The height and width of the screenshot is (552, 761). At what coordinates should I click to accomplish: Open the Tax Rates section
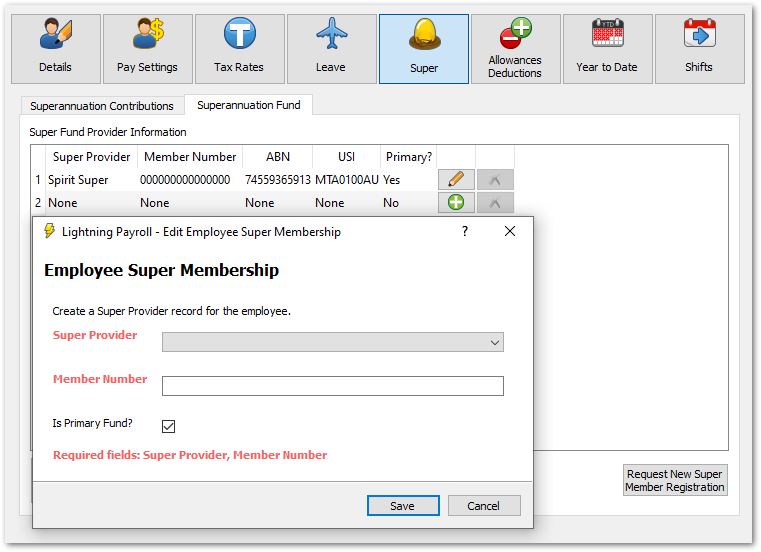pyautogui.click(x=239, y=49)
